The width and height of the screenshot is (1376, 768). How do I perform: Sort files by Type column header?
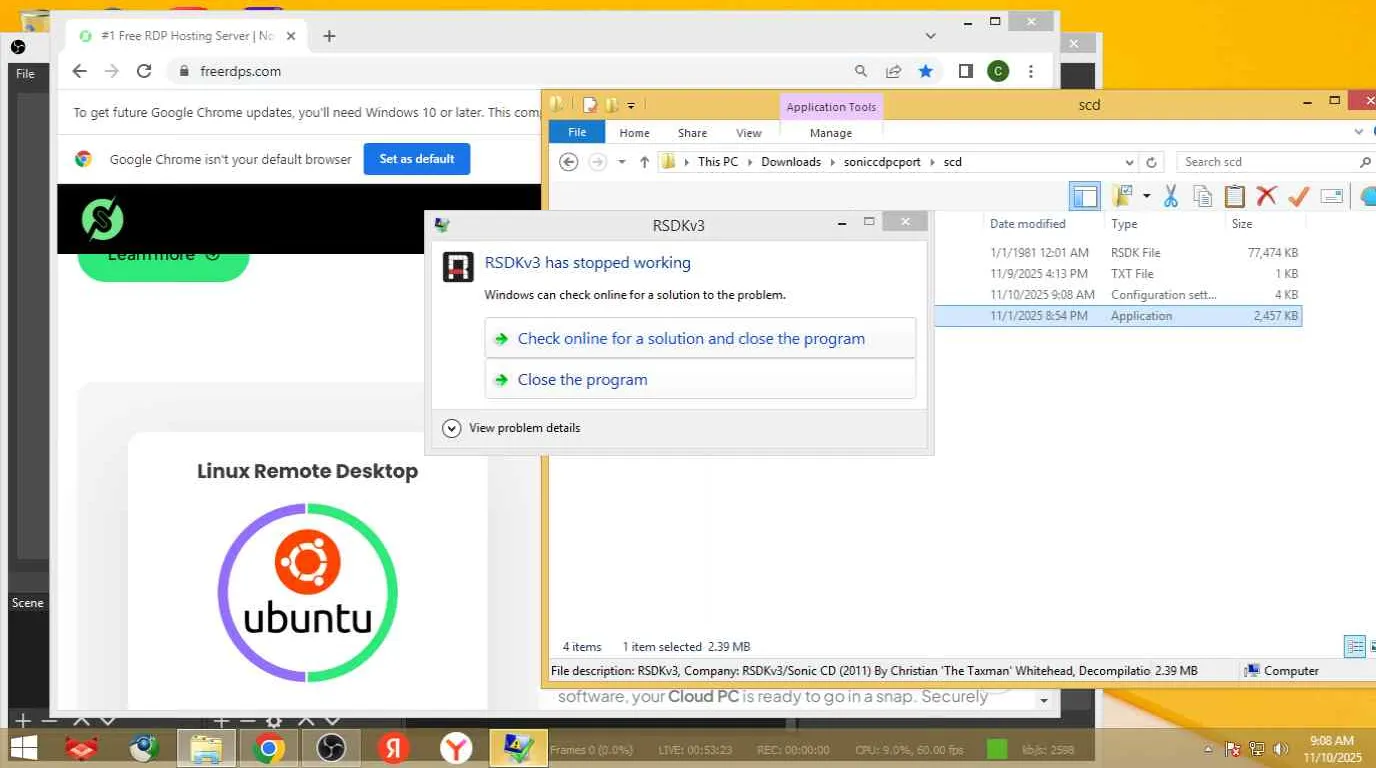[x=1124, y=224]
